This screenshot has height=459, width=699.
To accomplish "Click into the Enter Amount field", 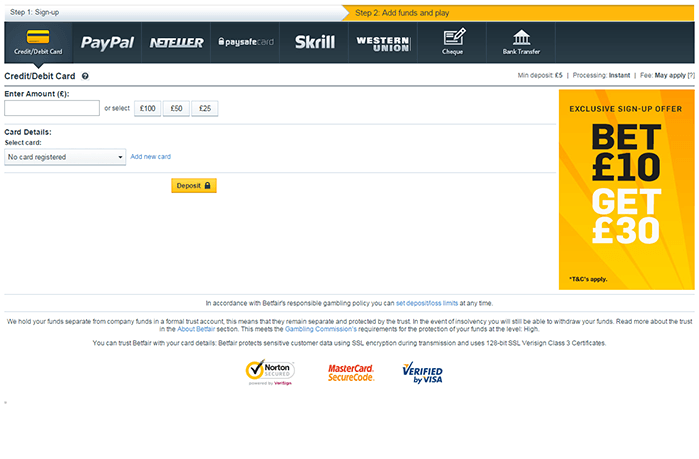I will 52,108.
